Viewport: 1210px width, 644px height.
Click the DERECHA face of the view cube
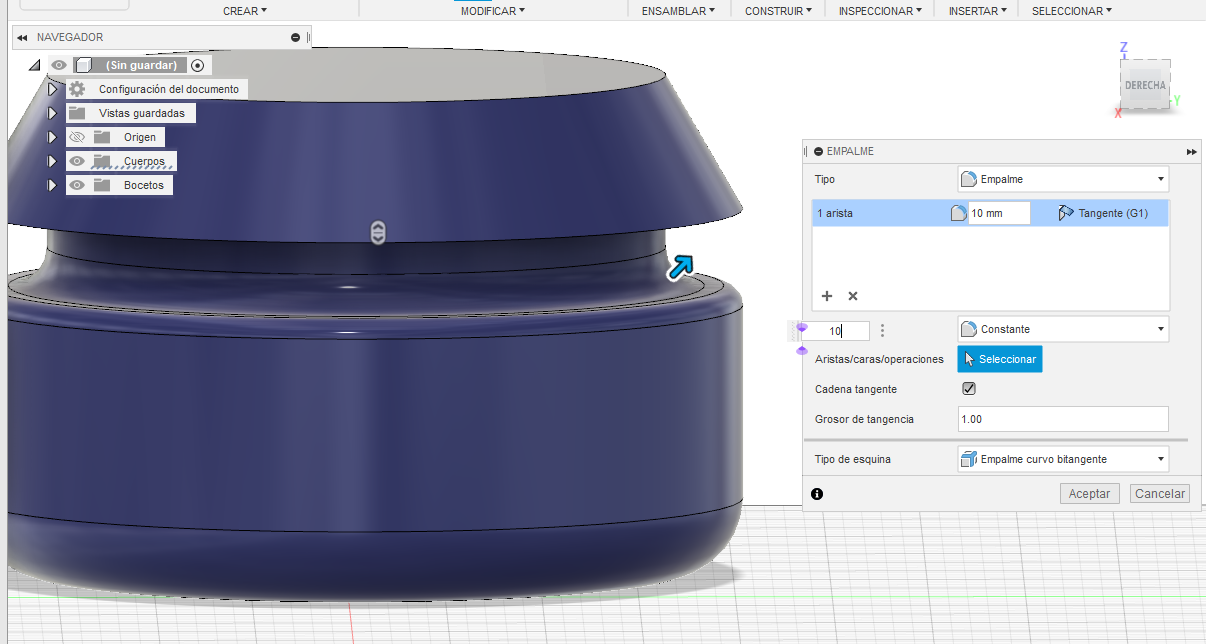point(1145,85)
